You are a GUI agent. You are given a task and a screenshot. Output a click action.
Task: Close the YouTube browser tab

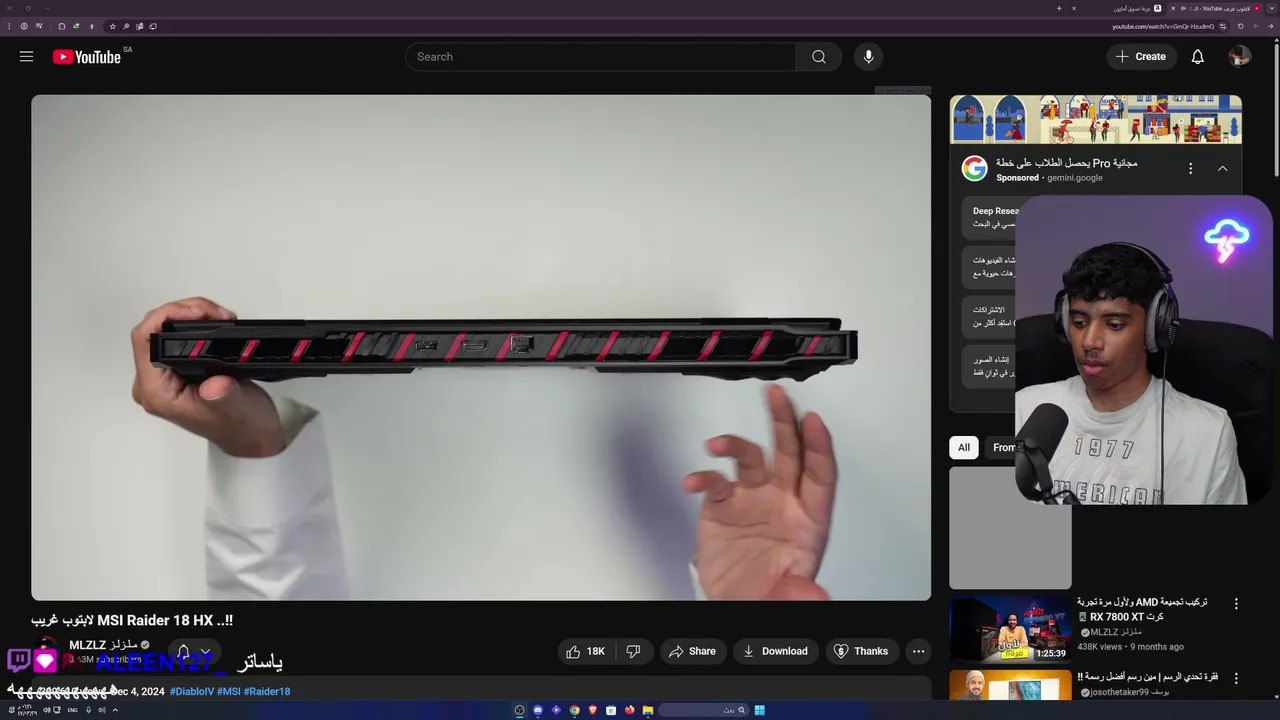click(1173, 8)
